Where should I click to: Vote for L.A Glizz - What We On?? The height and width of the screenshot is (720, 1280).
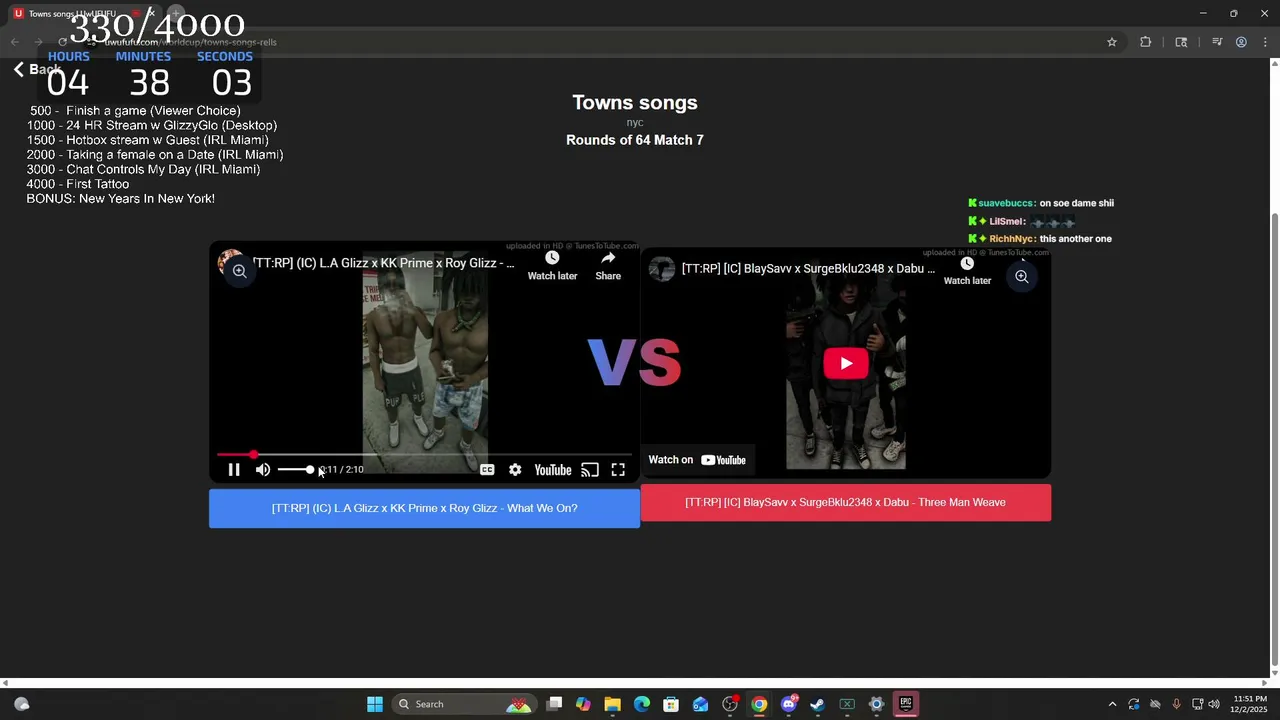pos(424,508)
